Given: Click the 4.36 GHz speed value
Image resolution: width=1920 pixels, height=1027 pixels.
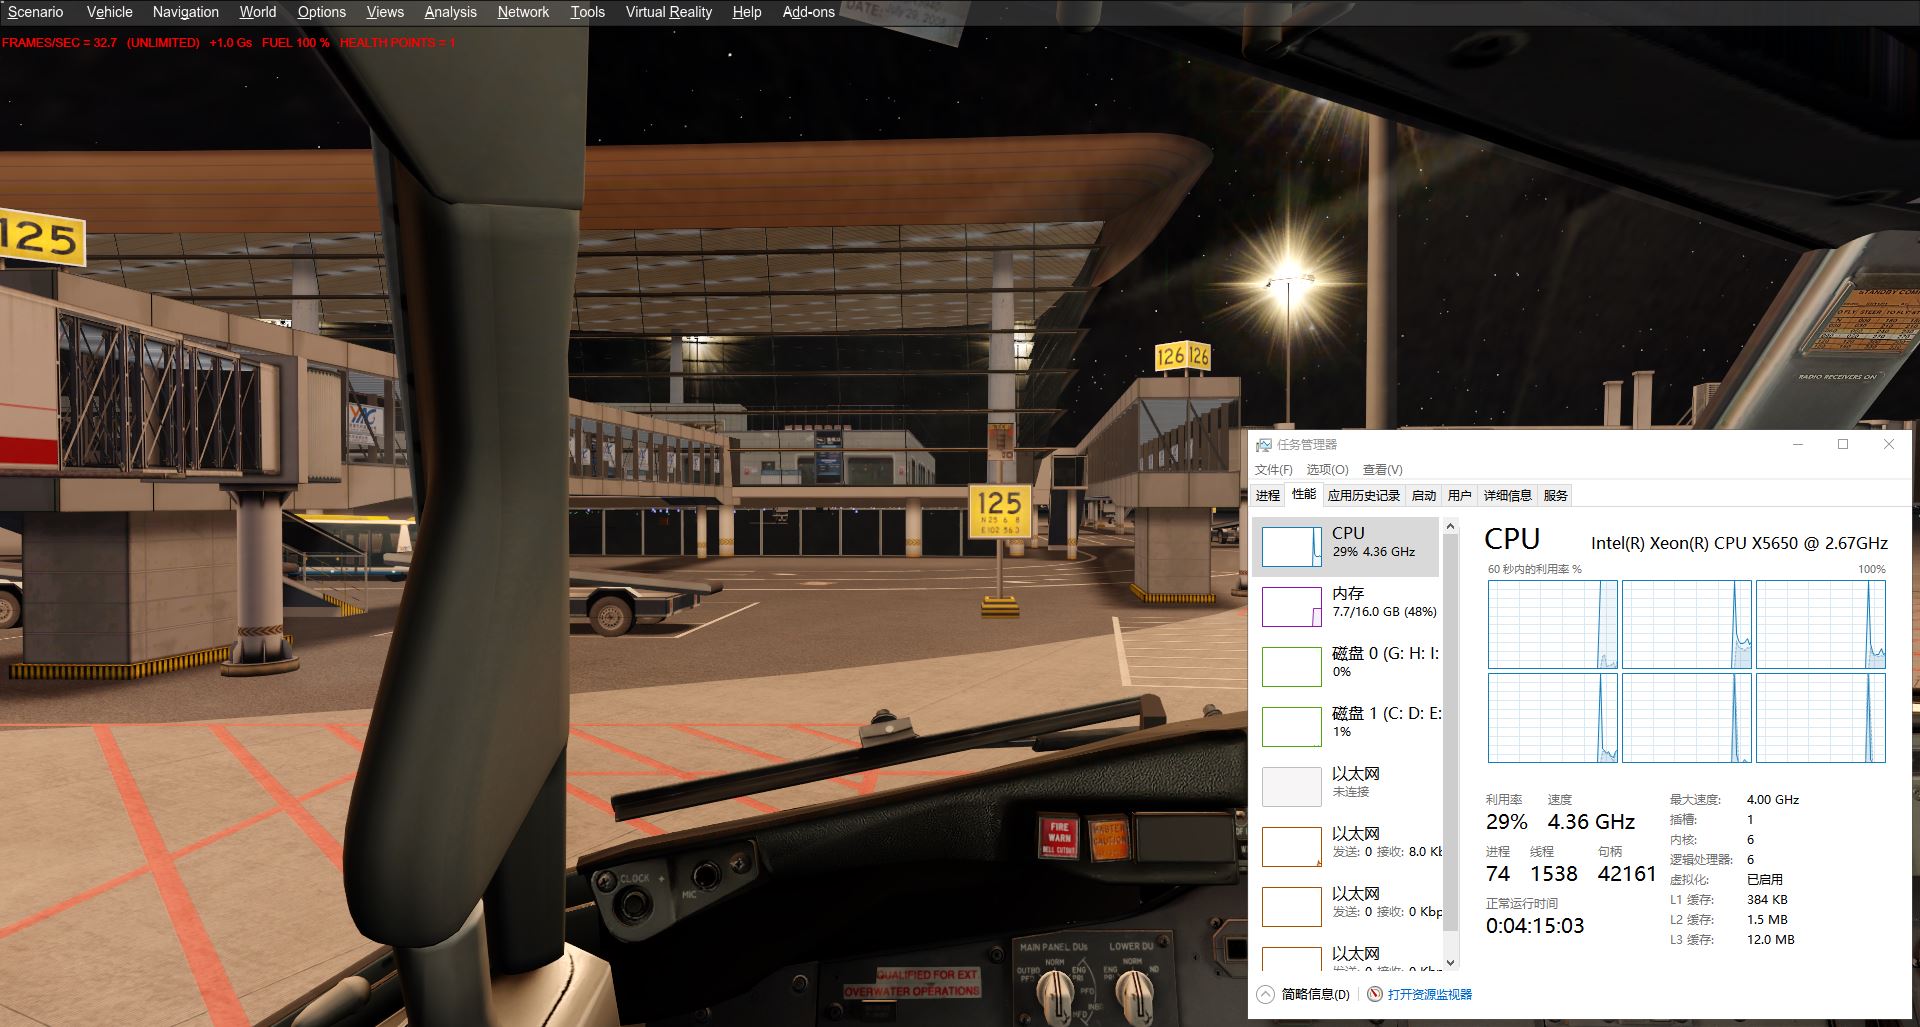Looking at the screenshot, I should click(1591, 822).
